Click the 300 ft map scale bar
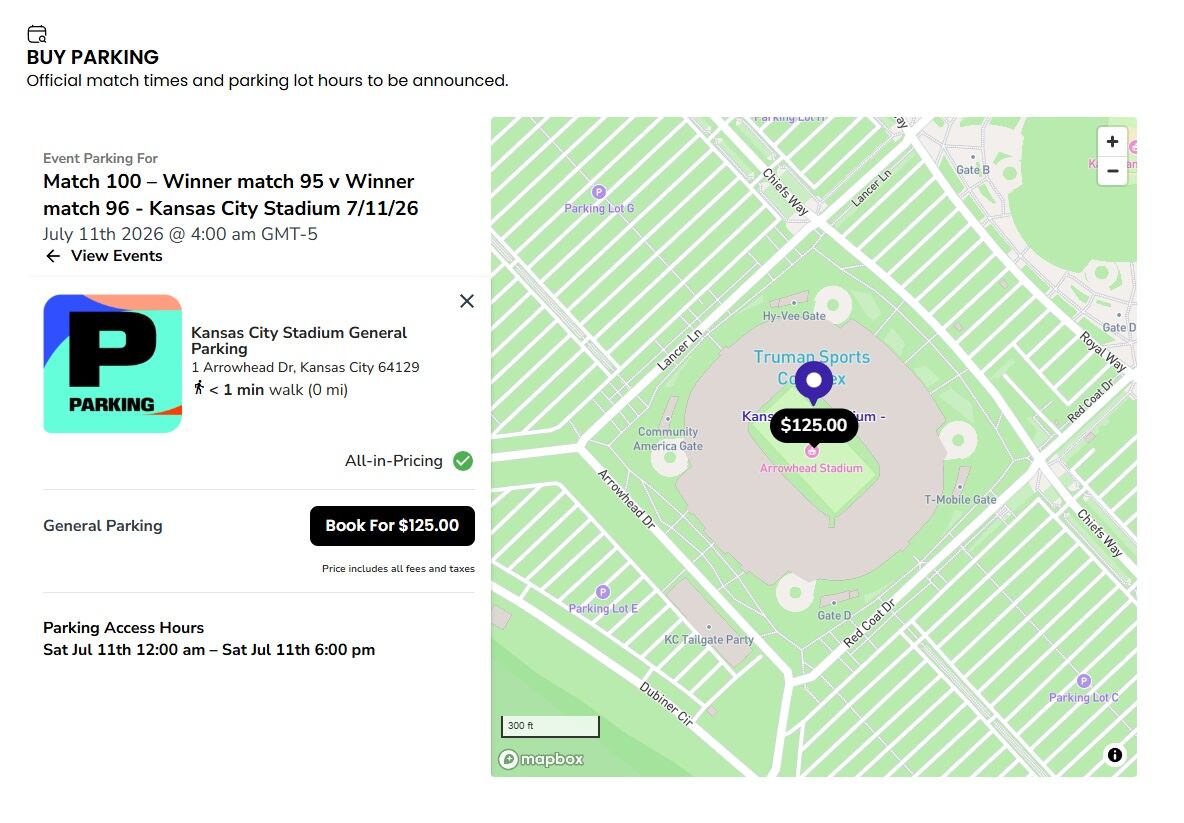 549,725
